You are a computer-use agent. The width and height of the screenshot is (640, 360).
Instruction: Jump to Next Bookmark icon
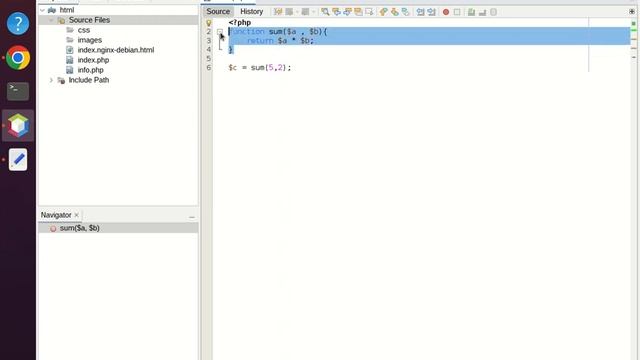(394, 12)
